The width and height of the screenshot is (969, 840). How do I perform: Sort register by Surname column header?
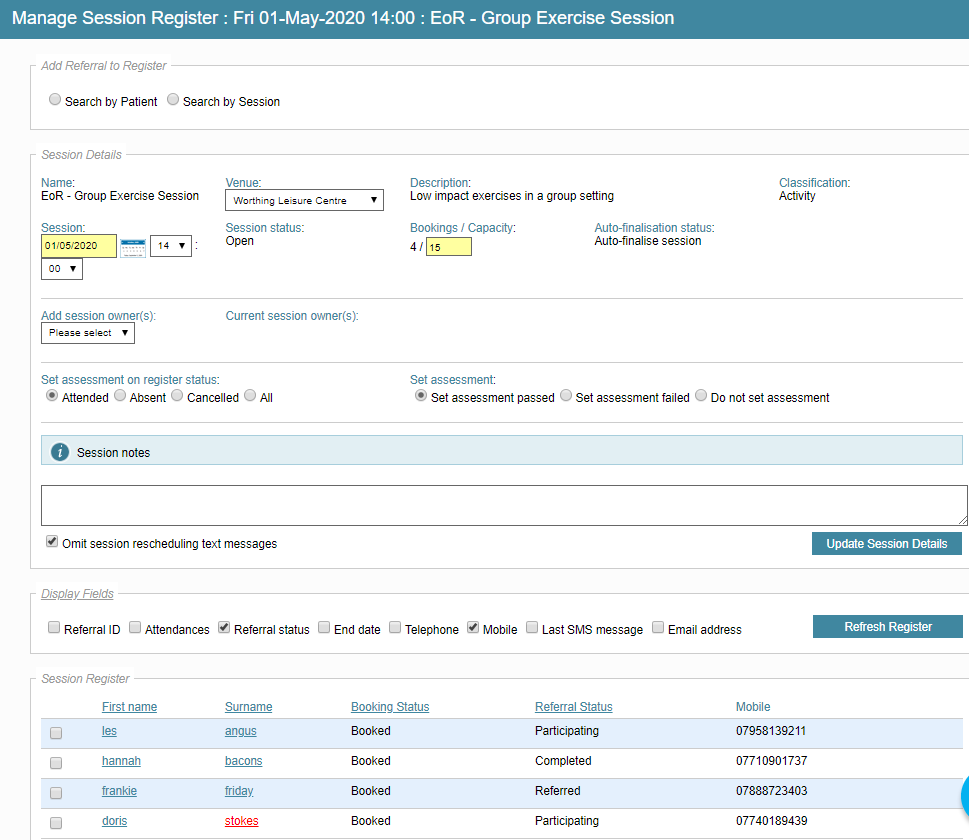tap(248, 706)
